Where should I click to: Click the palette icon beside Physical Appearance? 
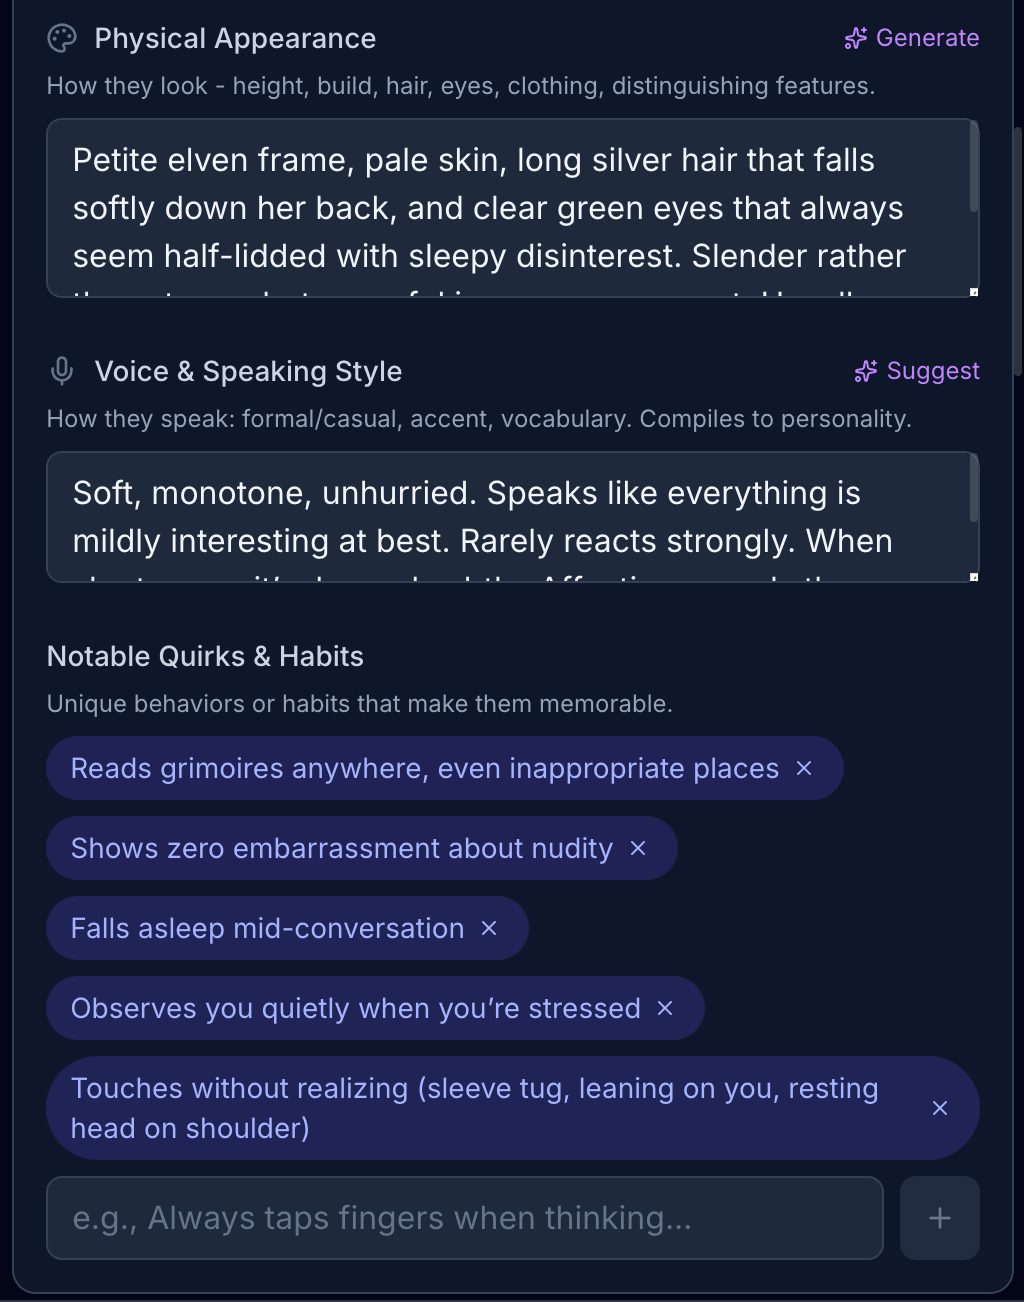pos(62,39)
